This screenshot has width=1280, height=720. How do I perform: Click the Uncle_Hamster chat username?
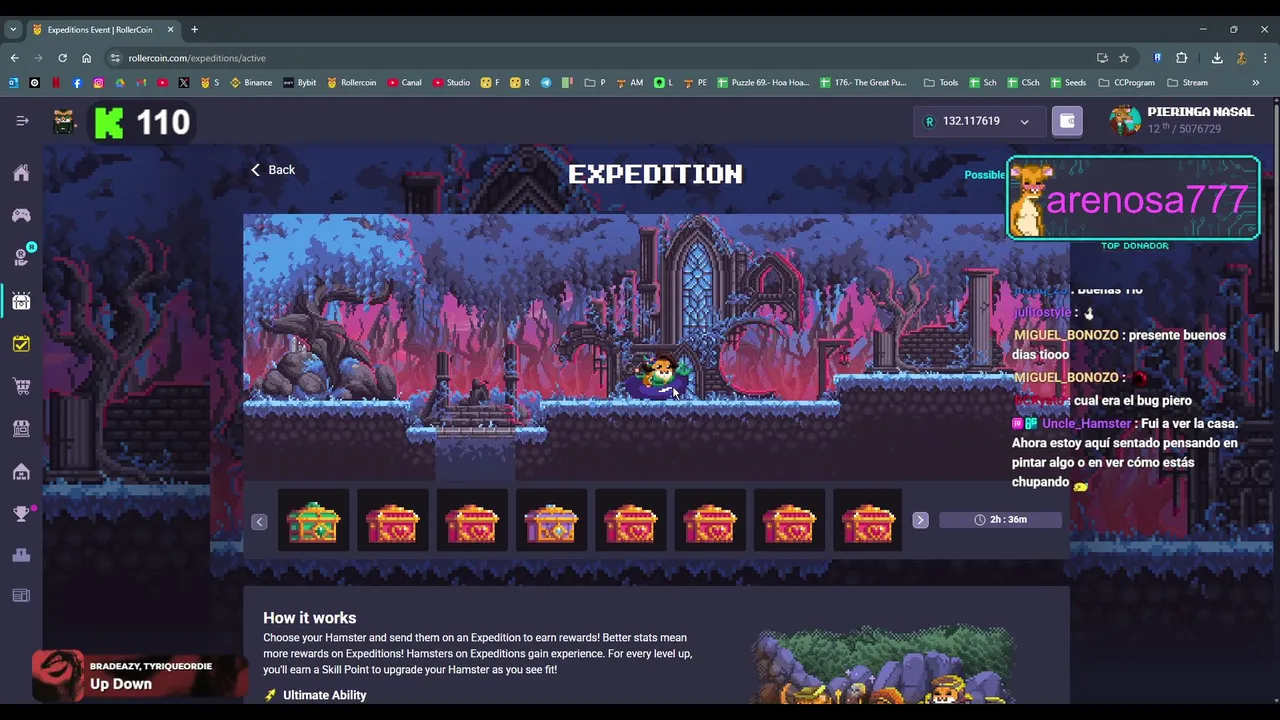pyautogui.click(x=1086, y=423)
